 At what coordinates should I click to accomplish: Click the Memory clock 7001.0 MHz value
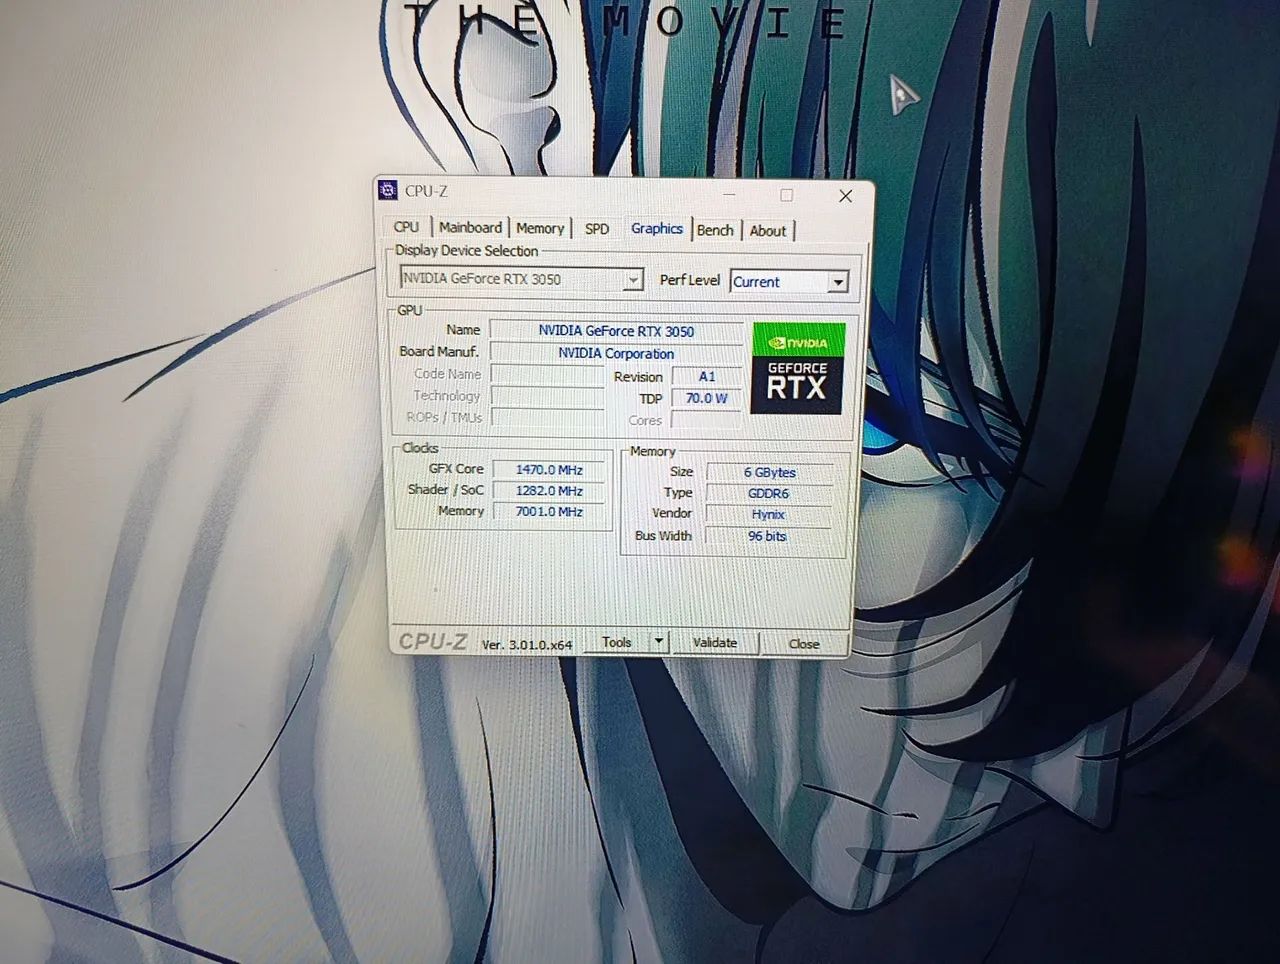coord(549,512)
